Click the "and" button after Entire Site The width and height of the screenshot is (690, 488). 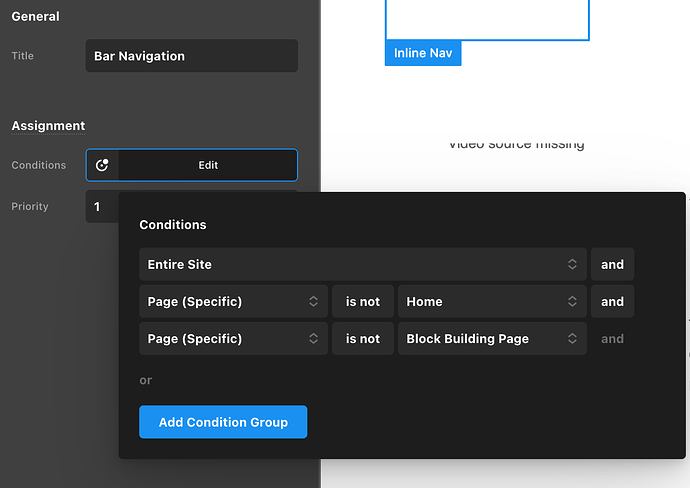click(x=612, y=264)
